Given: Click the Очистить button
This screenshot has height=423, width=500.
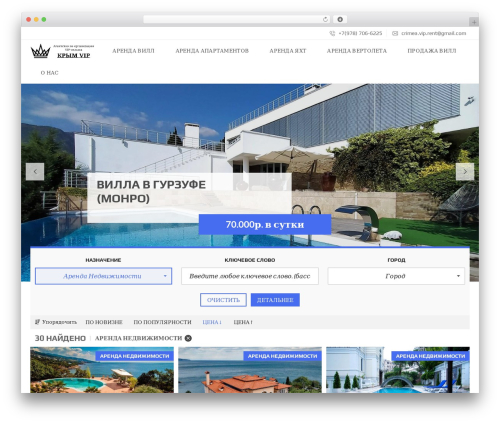Looking at the screenshot, I should point(223,300).
